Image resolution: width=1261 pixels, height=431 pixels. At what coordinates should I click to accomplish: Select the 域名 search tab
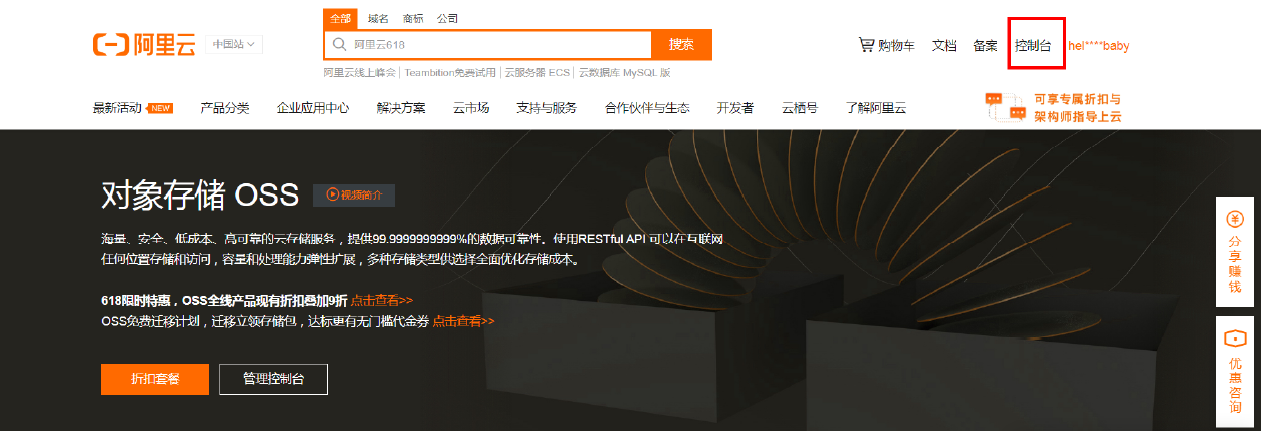378,19
